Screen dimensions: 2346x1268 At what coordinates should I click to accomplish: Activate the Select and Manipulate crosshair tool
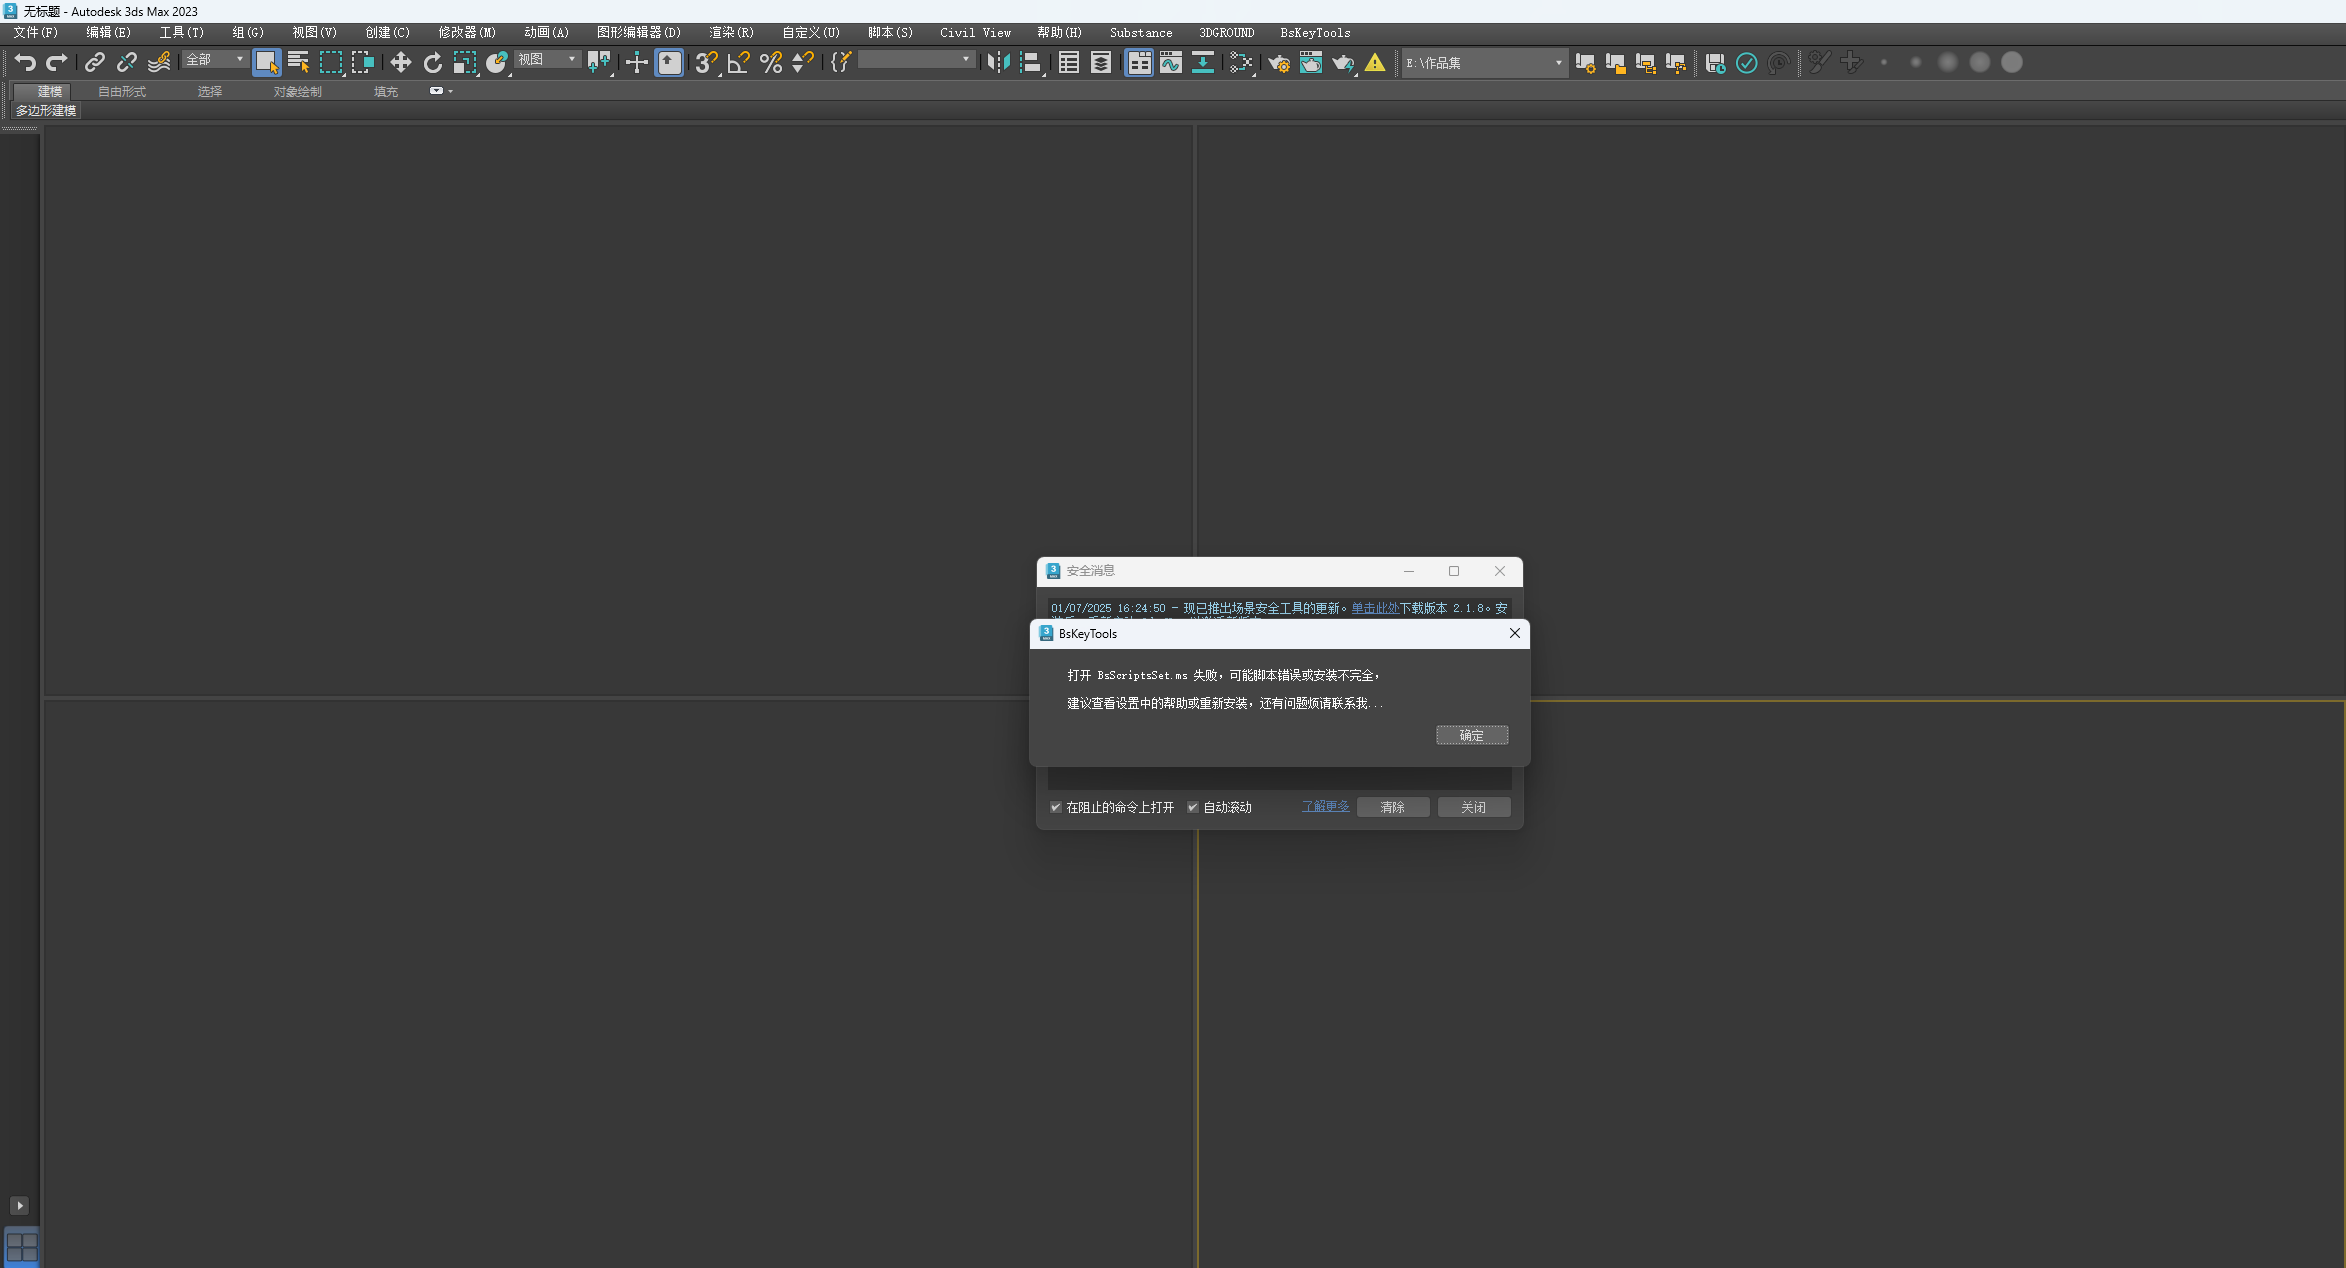636,63
